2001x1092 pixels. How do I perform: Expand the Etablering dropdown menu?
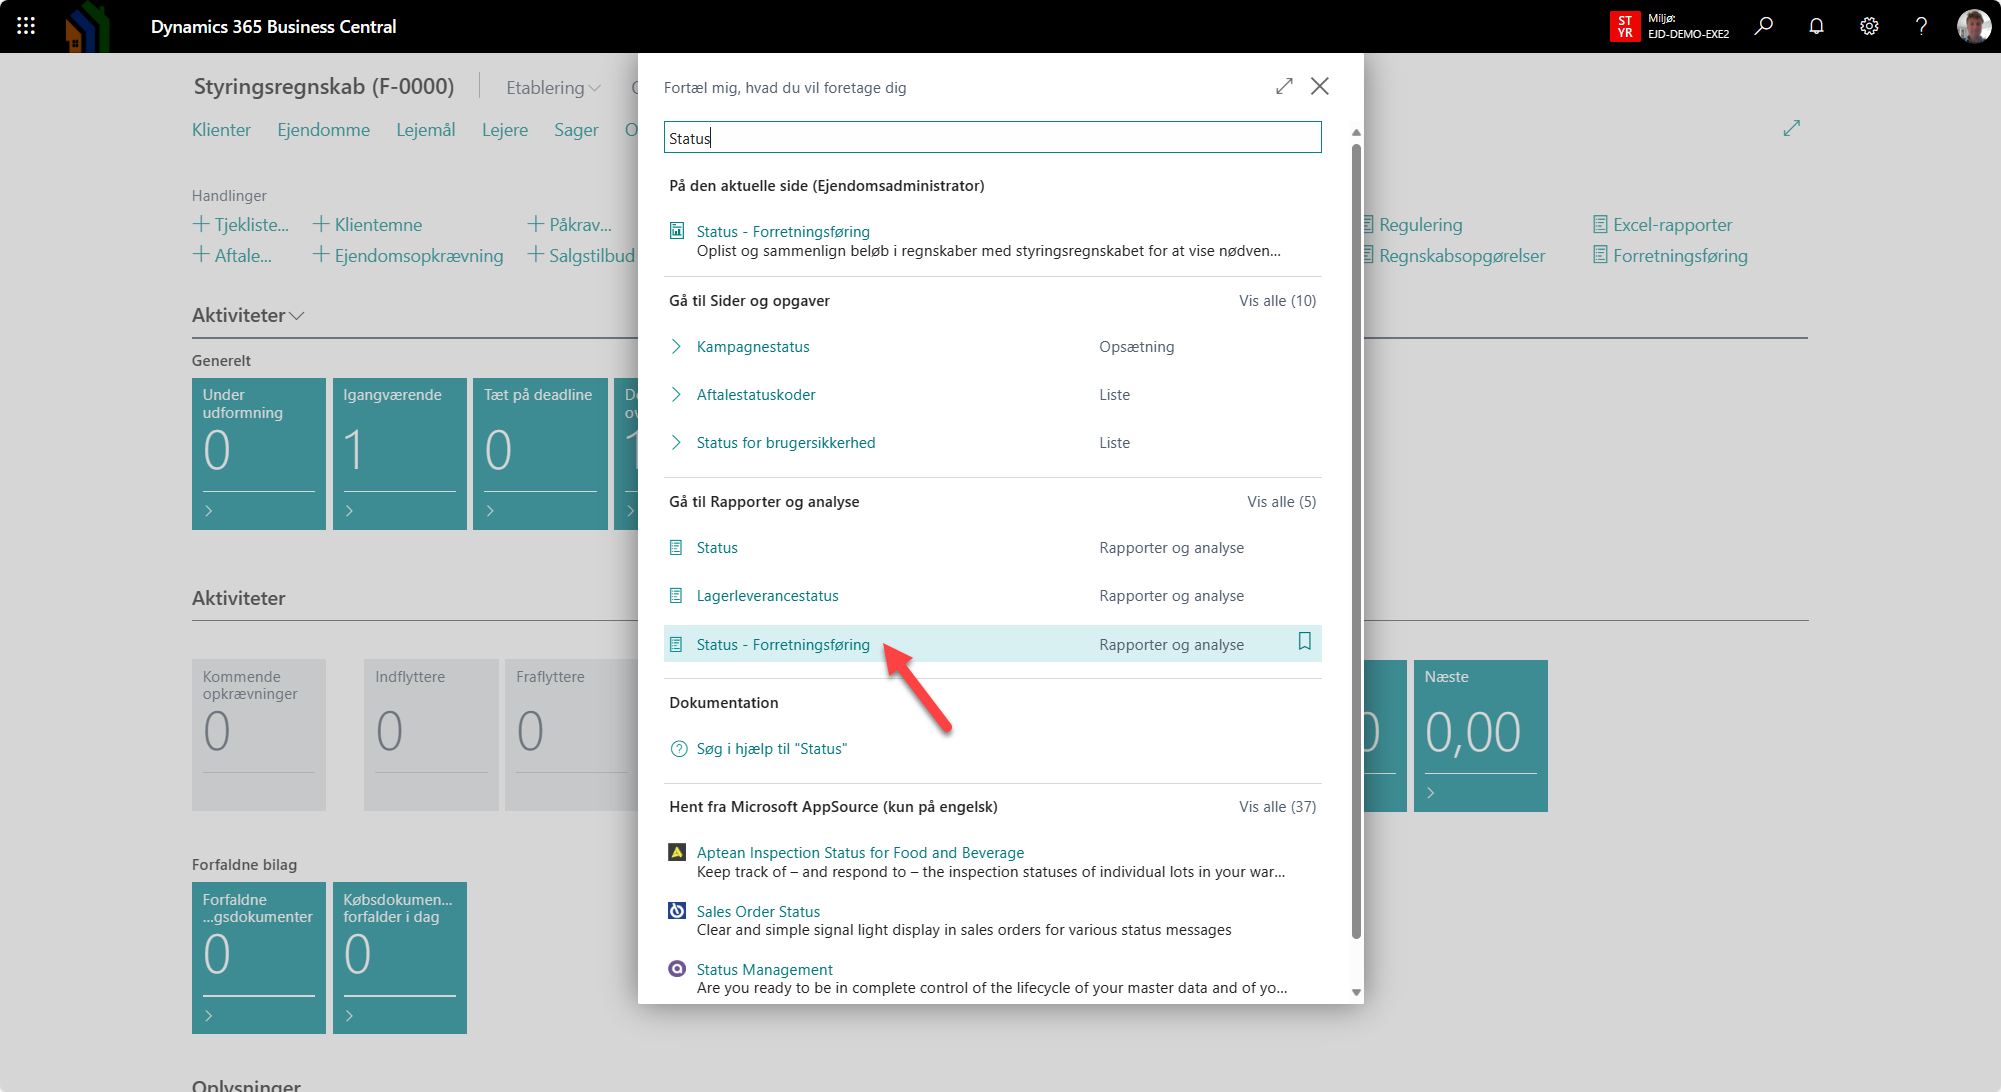click(553, 87)
